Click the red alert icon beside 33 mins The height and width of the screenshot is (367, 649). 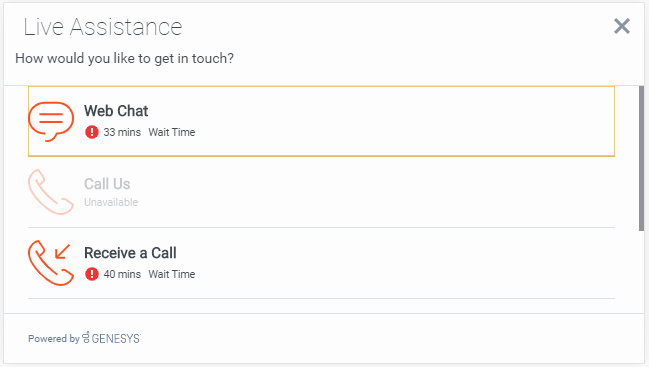pyautogui.click(x=92, y=132)
